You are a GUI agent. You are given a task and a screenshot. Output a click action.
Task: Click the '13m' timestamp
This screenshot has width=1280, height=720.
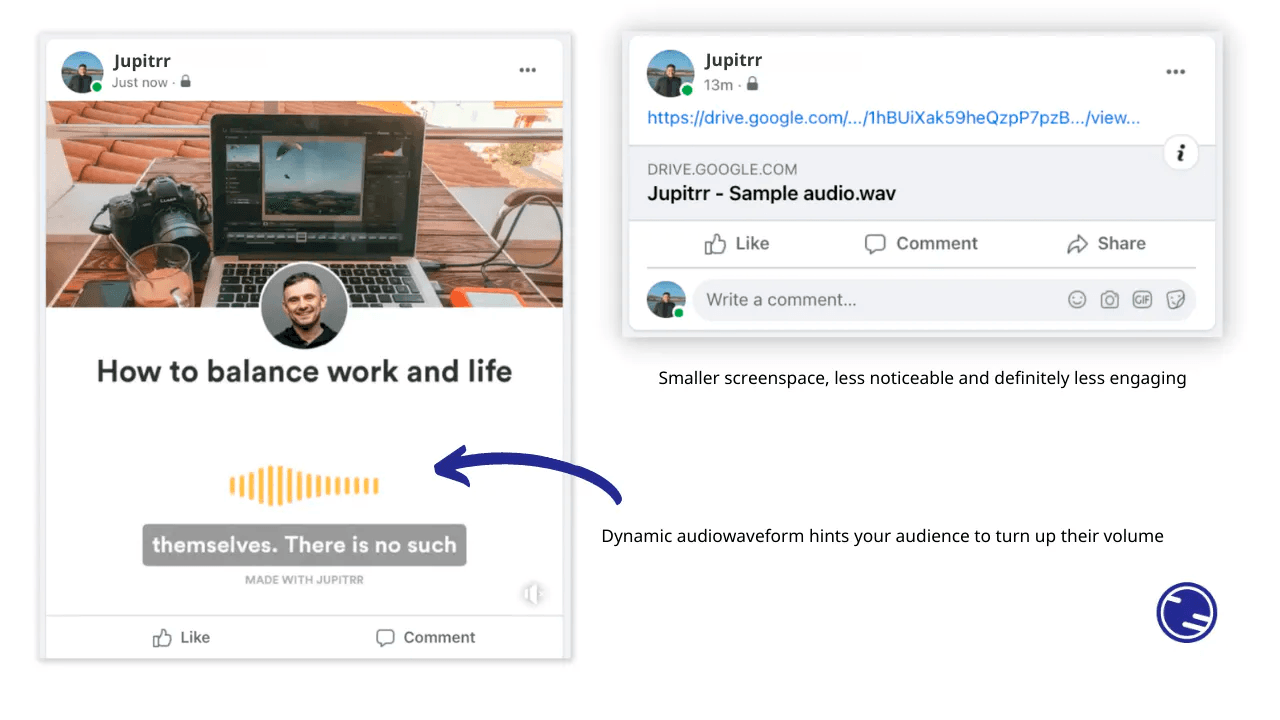click(x=718, y=84)
